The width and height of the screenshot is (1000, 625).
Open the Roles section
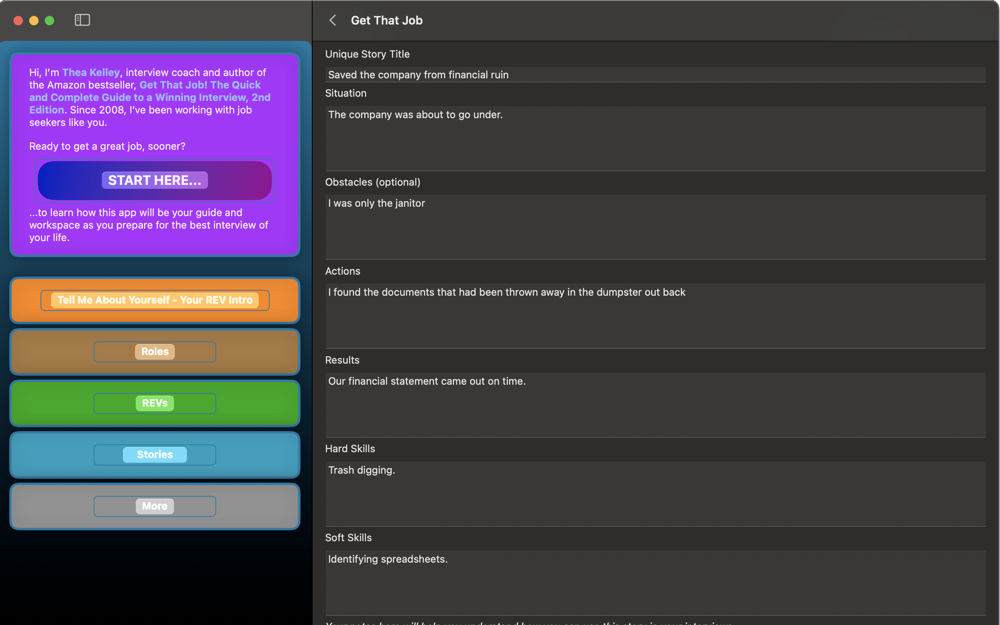[155, 351]
